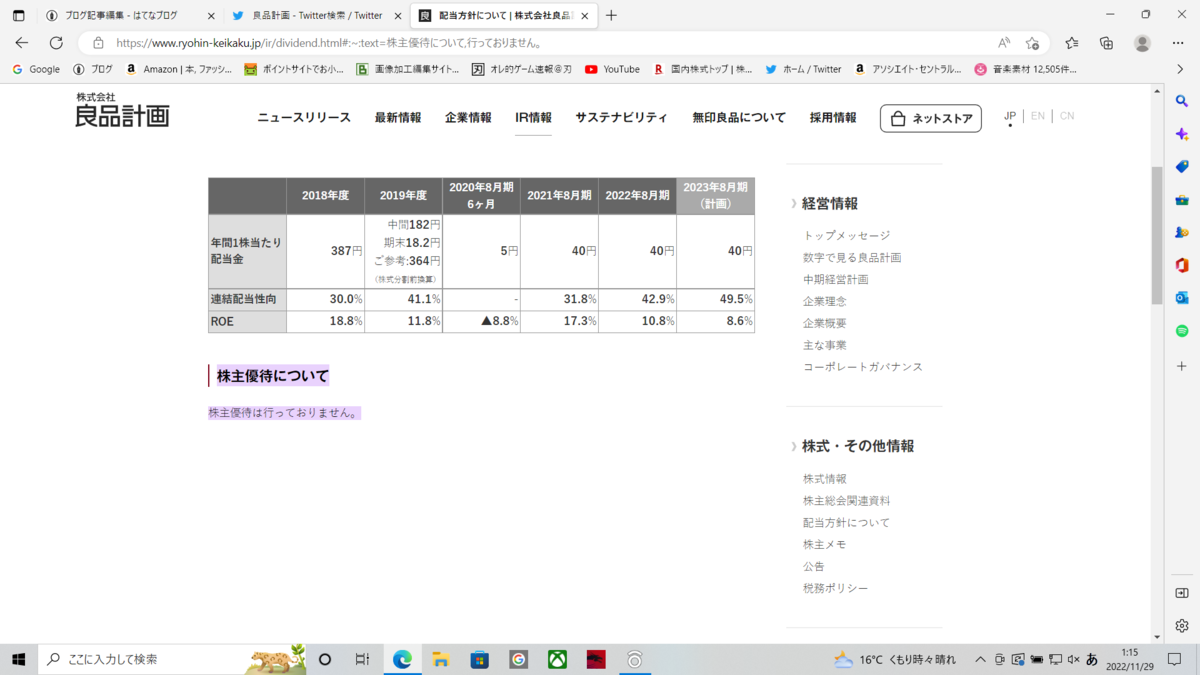Open the sidebar settings gear
The width and height of the screenshot is (1200, 675).
1182,626
